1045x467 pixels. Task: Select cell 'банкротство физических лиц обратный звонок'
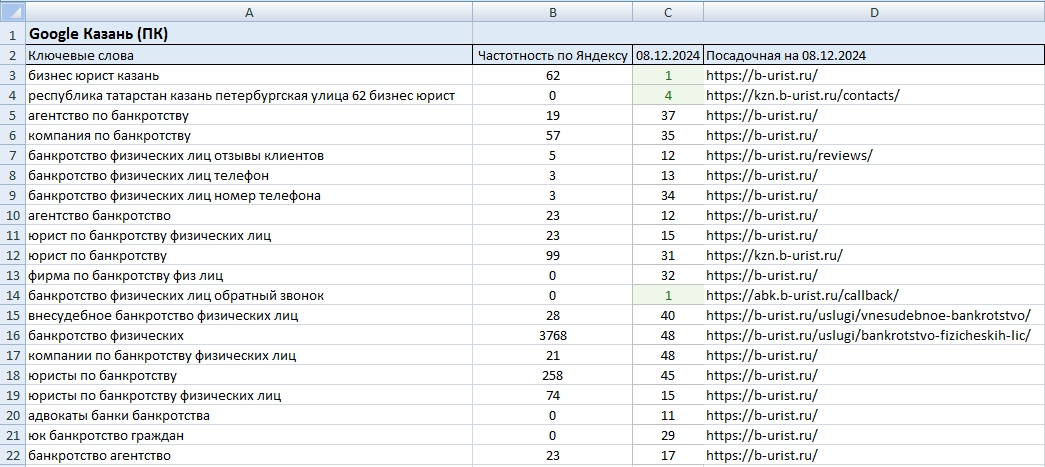tap(249, 295)
